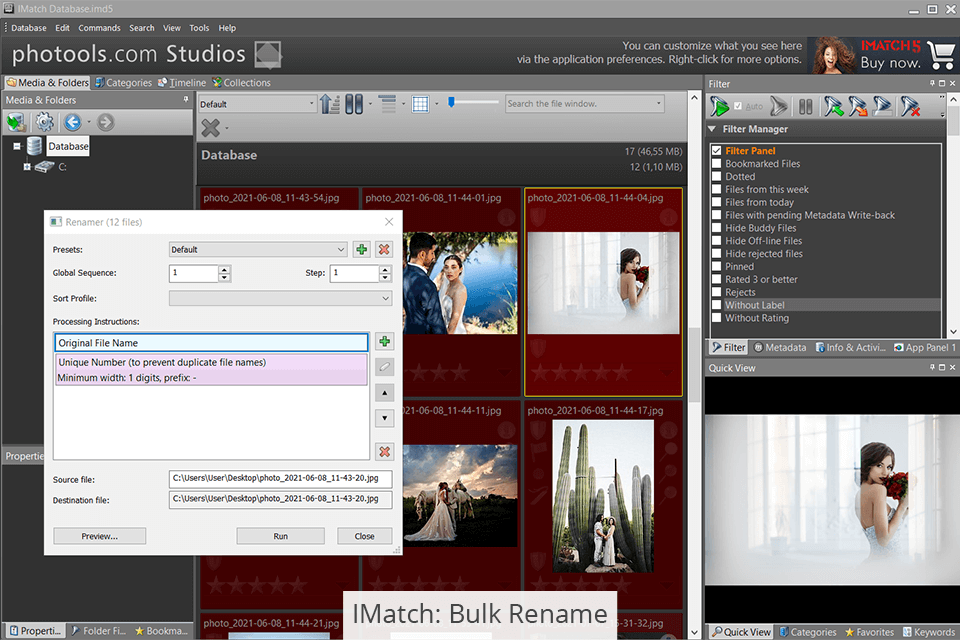Edit the selected processing instruction
This screenshot has width=960, height=640.
(384, 367)
